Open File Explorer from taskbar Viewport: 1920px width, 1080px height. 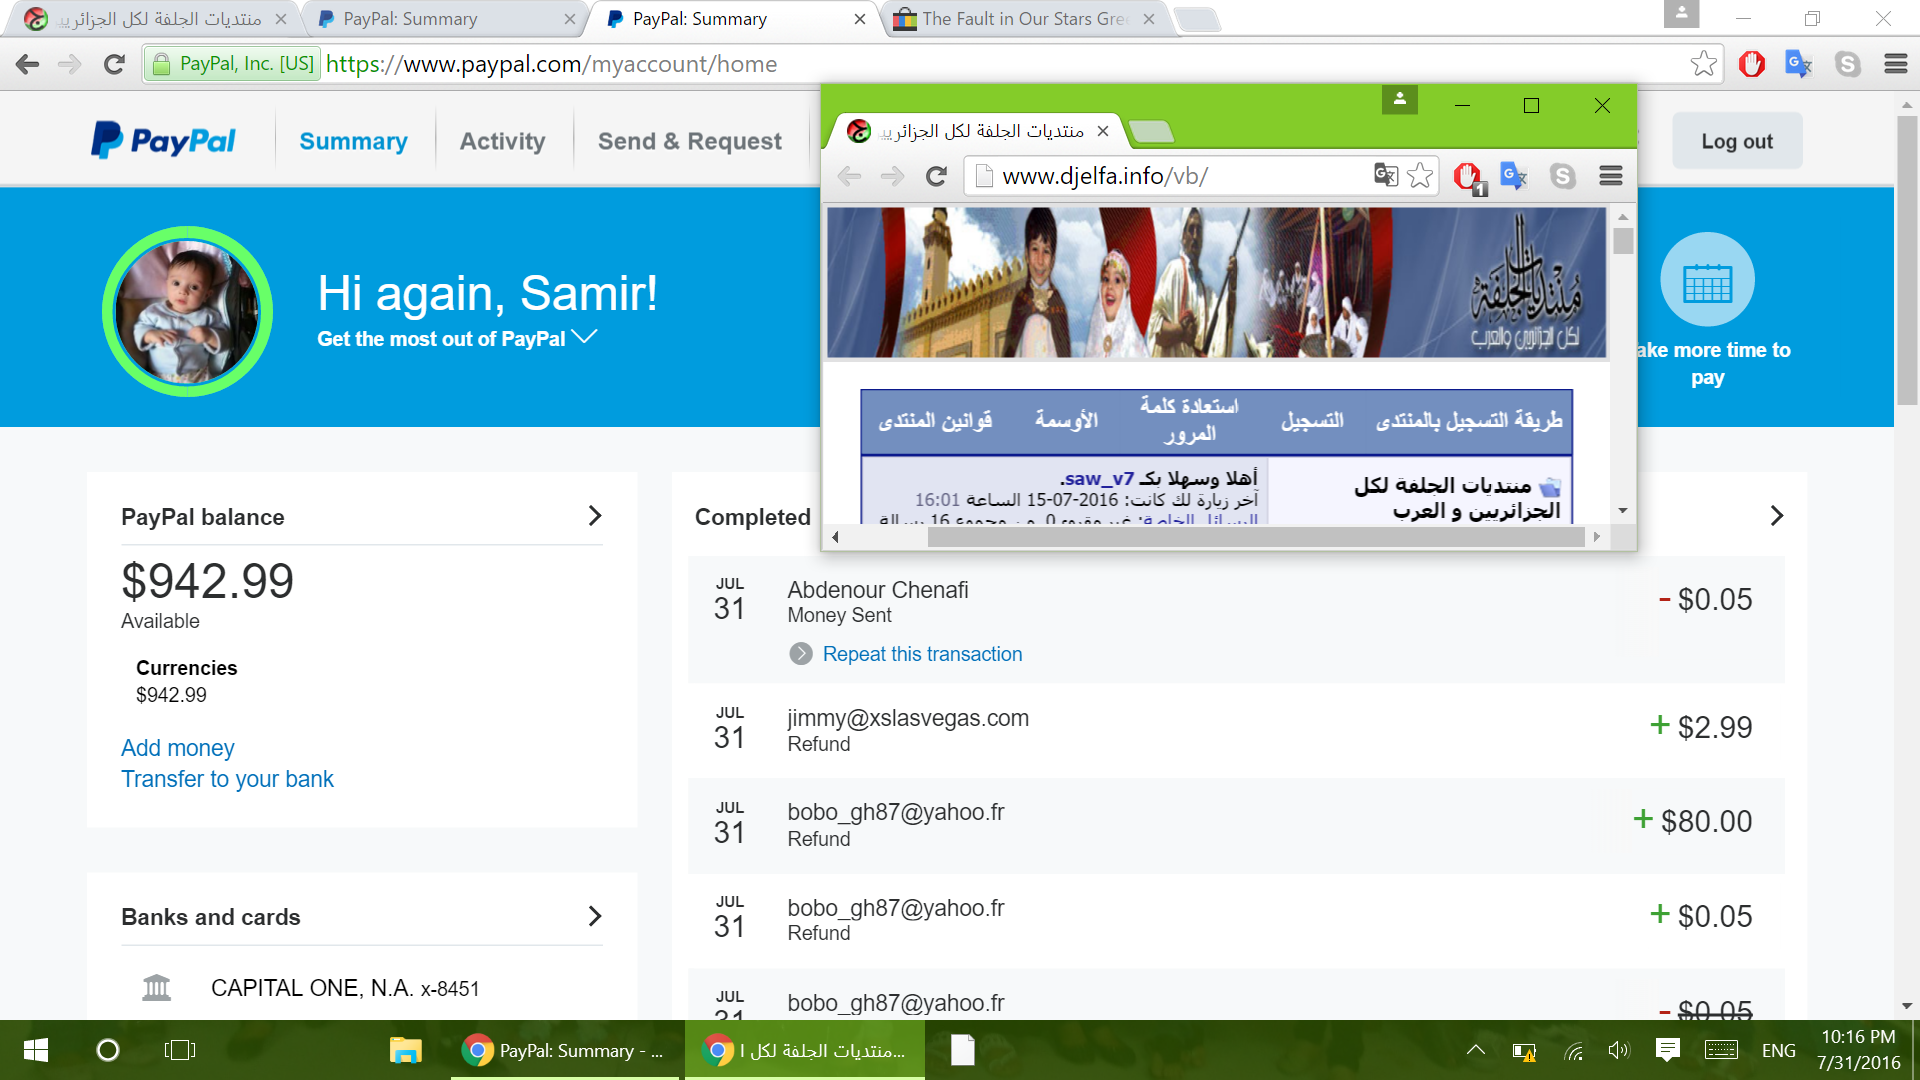tap(405, 1050)
